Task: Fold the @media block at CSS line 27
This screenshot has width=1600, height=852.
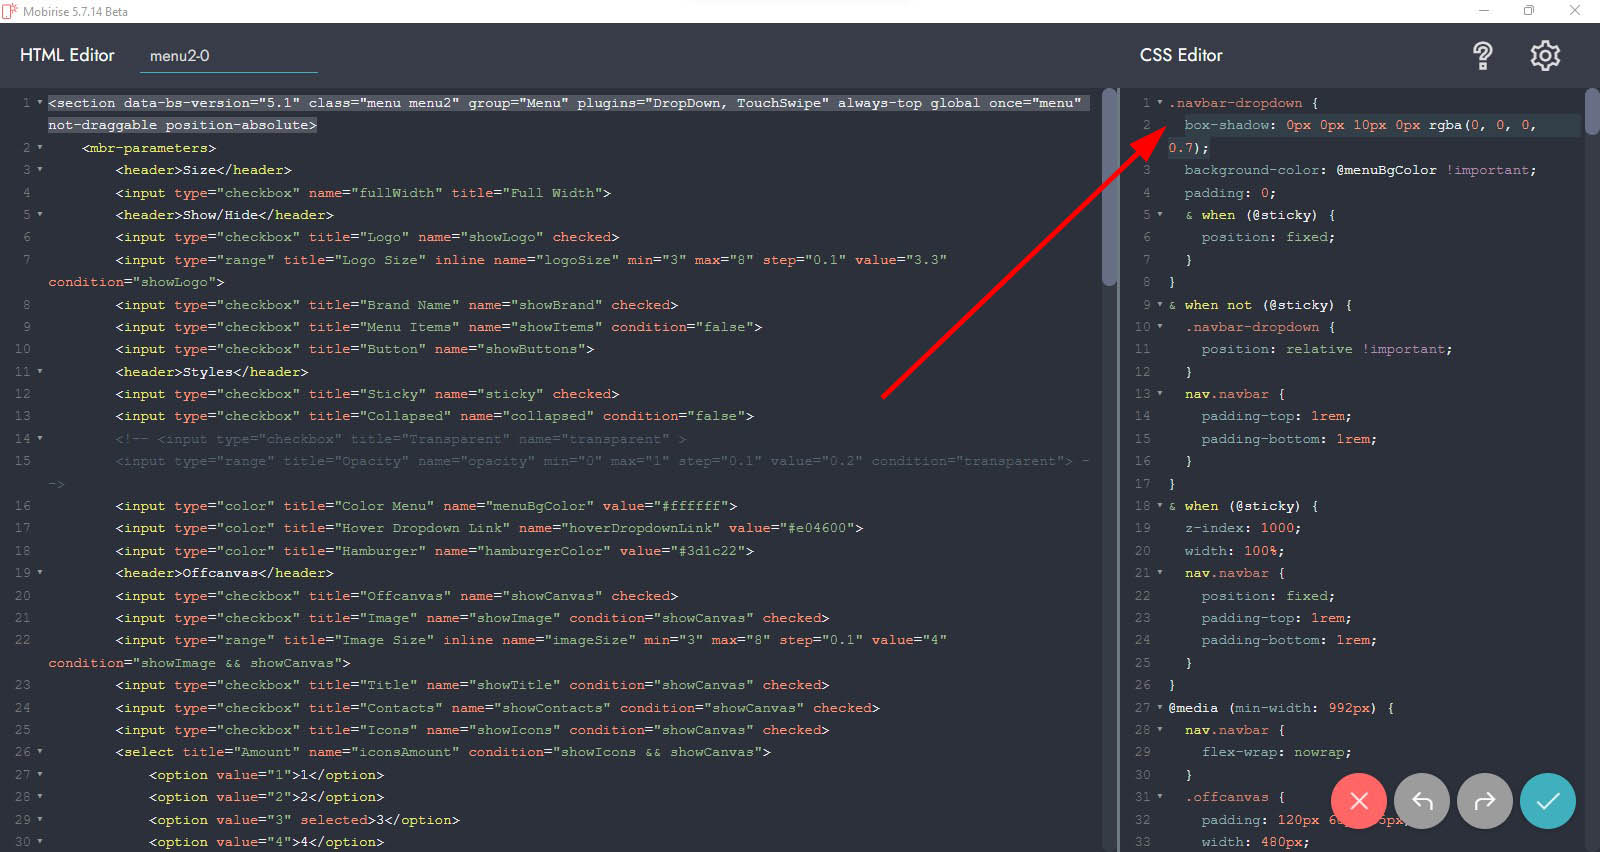Action: [x=1160, y=708]
